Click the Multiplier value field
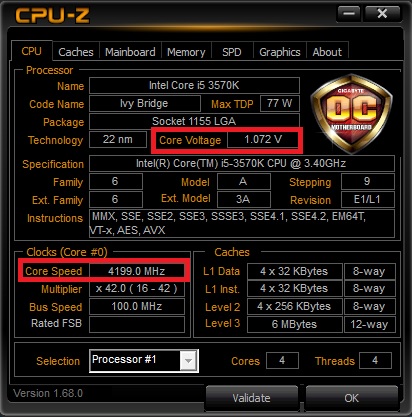Screen dimensions: 414x418 pos(137,289)
